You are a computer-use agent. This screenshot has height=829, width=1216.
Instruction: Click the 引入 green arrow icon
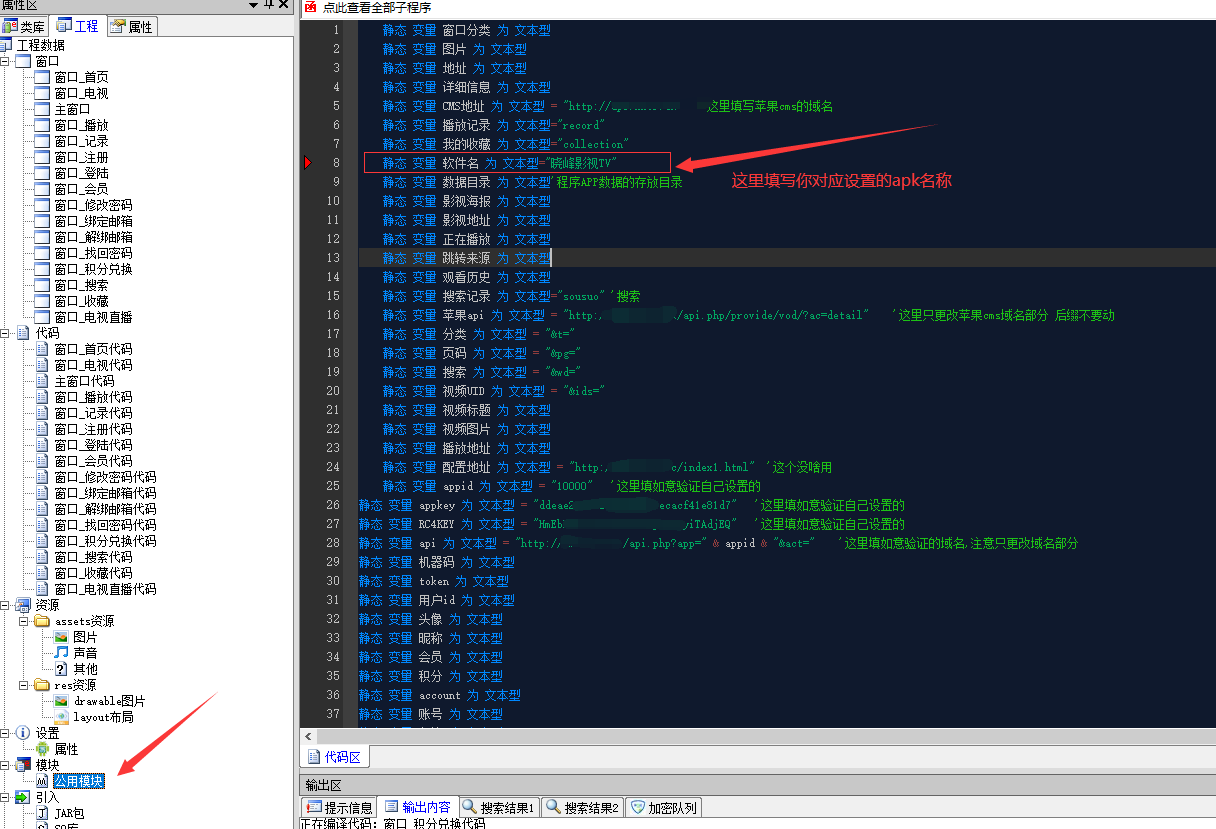[x=23, y=797]
